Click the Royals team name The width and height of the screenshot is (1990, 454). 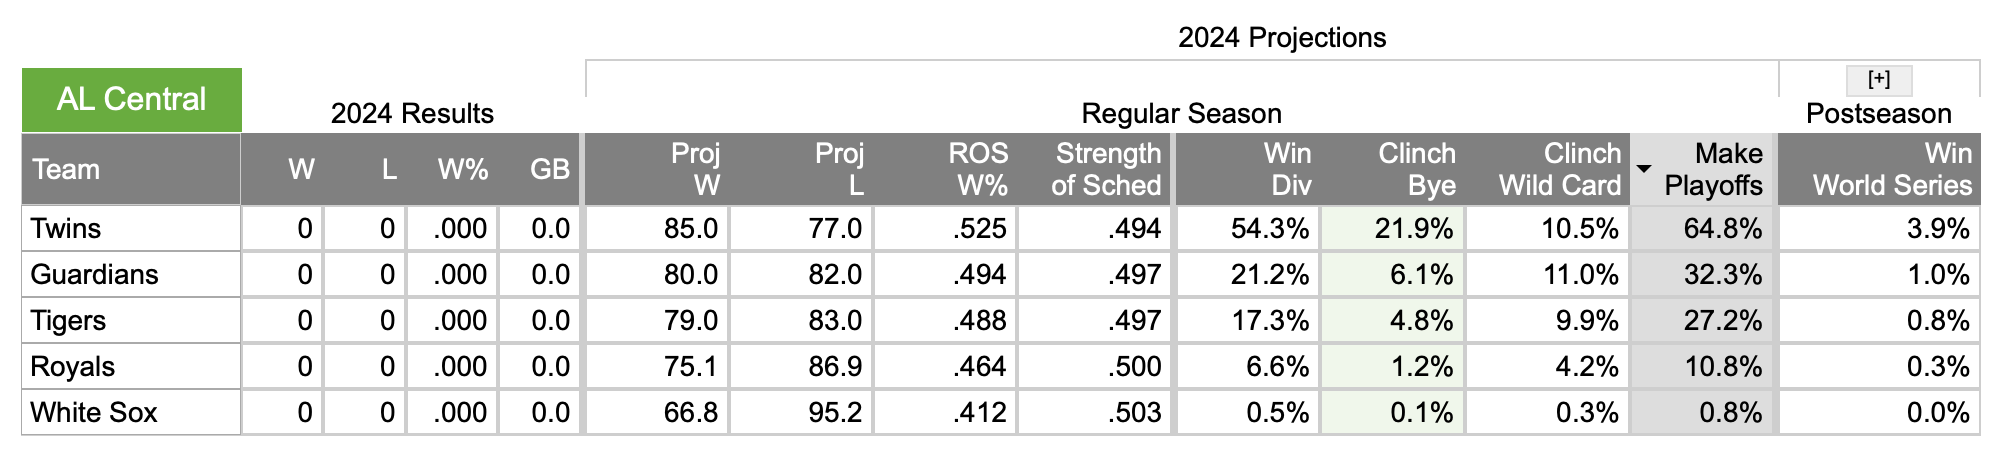click(x=73, y=367)
